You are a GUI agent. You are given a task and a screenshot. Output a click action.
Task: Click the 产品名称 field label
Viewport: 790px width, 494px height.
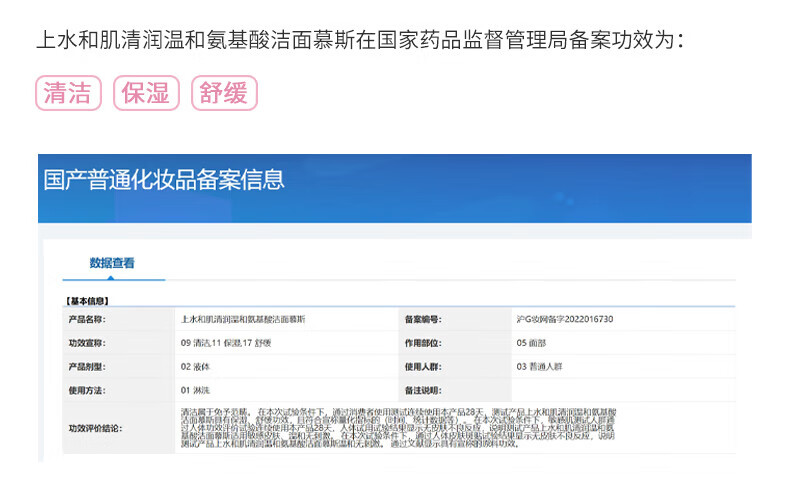click(x=86, y=319)
